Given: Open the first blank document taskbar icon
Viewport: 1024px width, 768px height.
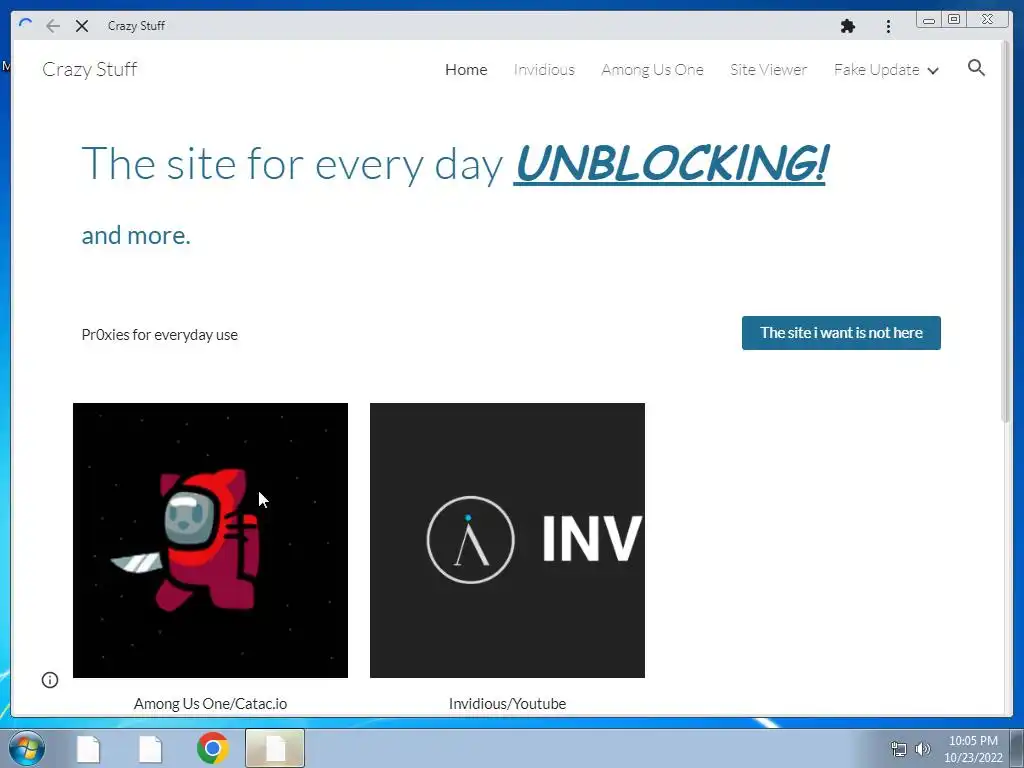Looking at the screenshot, I should click(x=88, y=748).
